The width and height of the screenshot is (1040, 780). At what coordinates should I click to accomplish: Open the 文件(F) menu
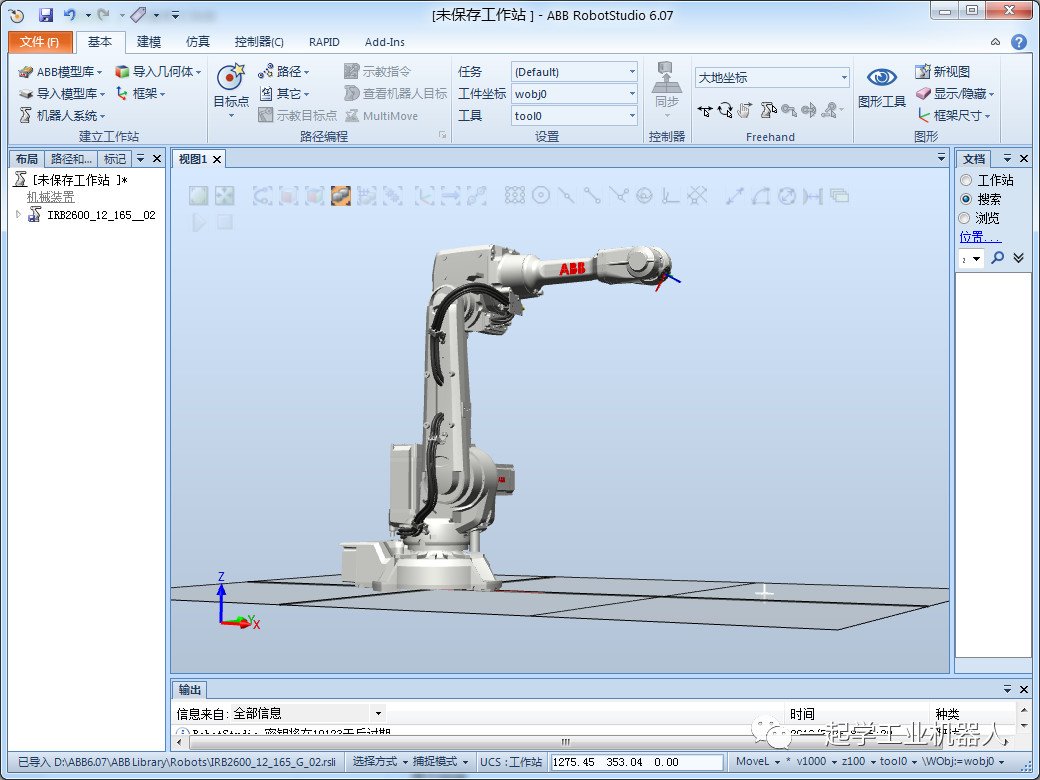click(40, 42)
